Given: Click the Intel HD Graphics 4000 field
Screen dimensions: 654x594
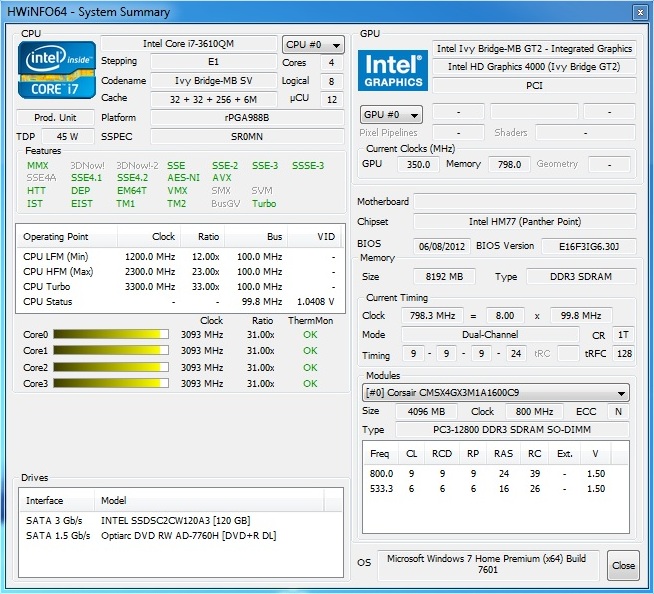Looking at the screenshot, I should (534, 66).
